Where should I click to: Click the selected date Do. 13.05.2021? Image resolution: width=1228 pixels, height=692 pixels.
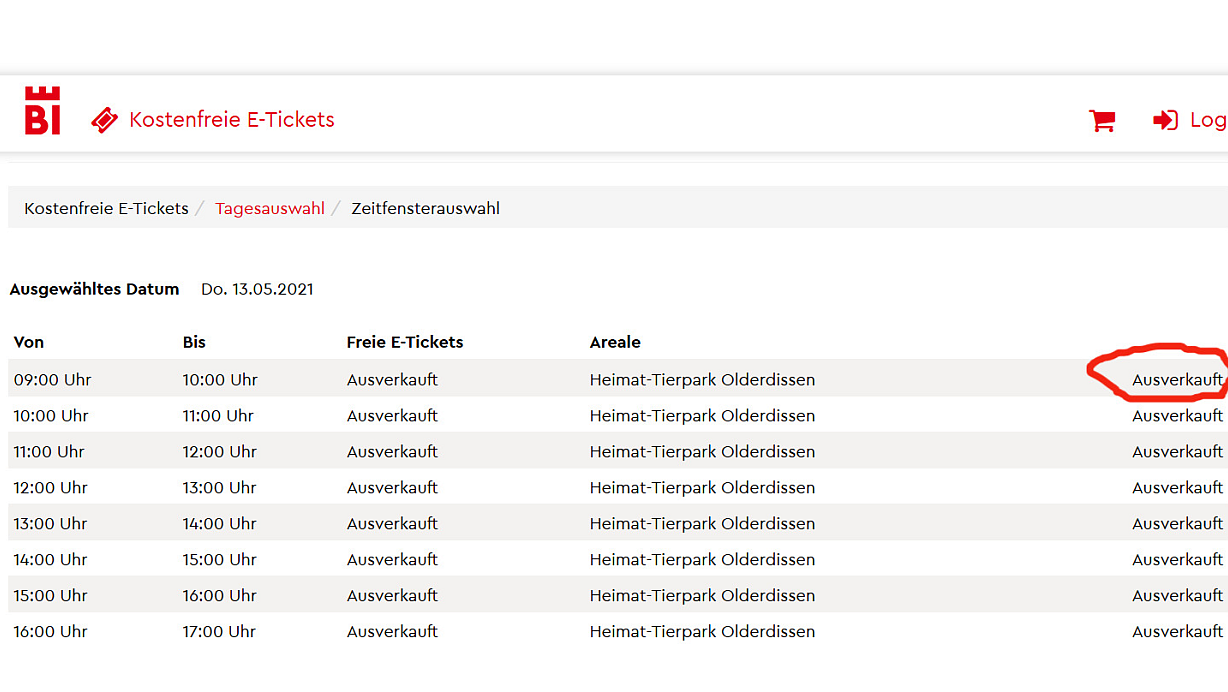pyautogui.click(x=257, y=290)
